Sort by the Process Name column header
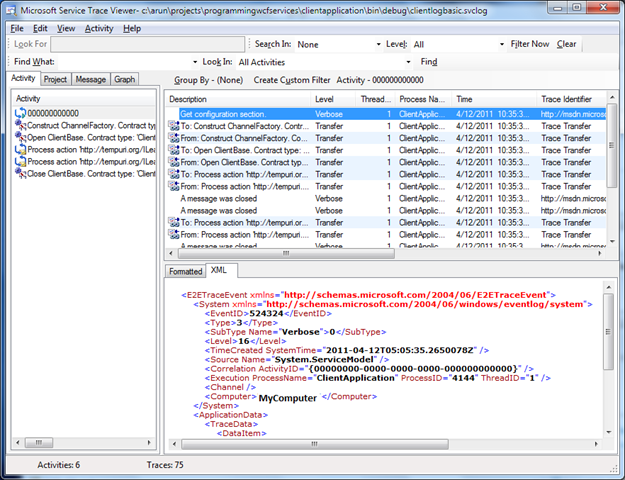Image resolution: width=625 pixels, height=480 pixels. pyautogui.click(x=423, y=99)
